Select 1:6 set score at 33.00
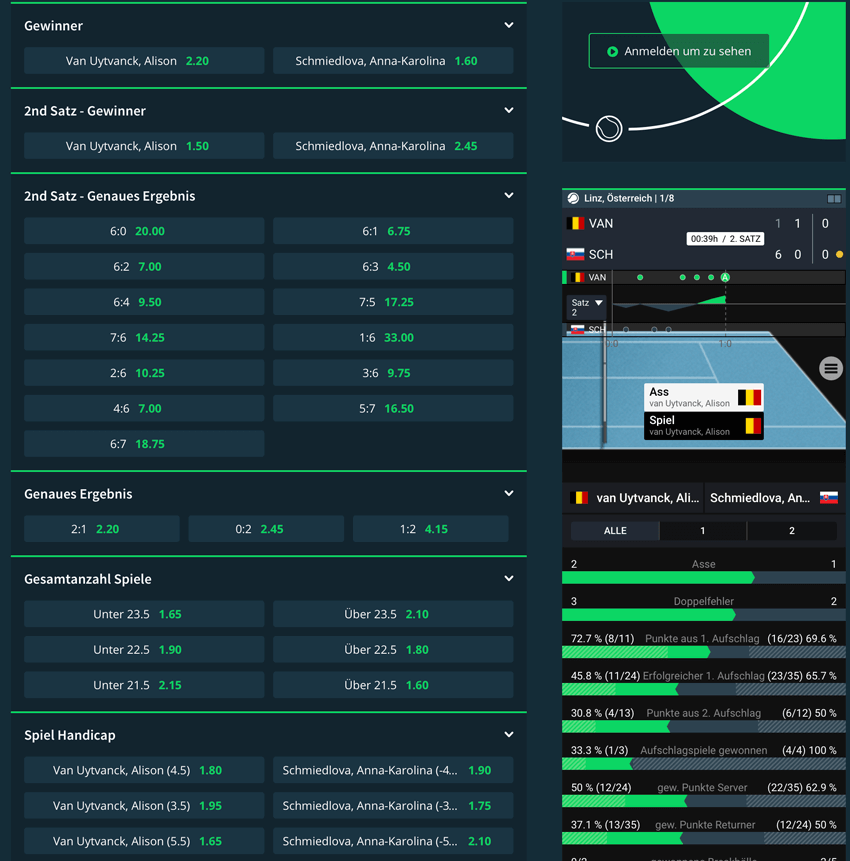 click(393, 338)
